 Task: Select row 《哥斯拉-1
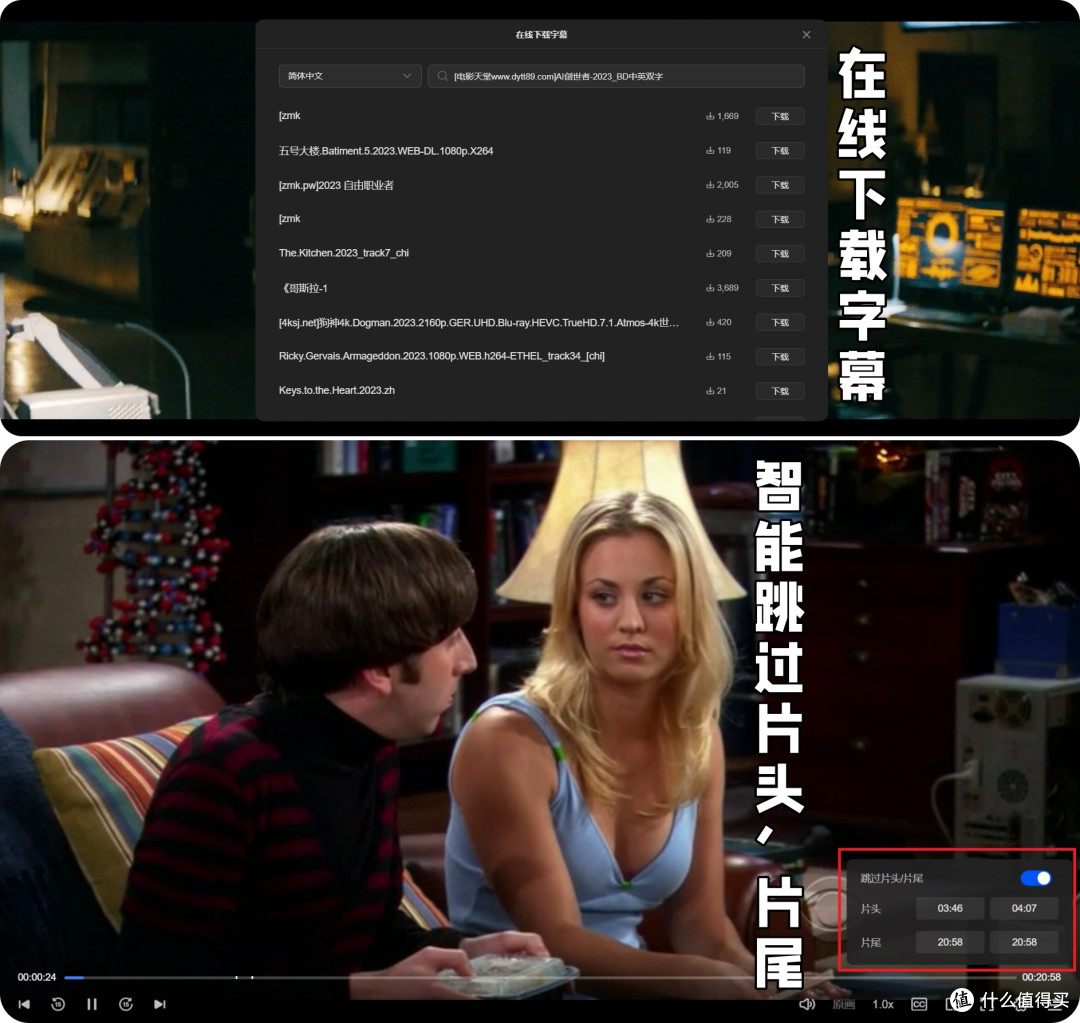541,288
